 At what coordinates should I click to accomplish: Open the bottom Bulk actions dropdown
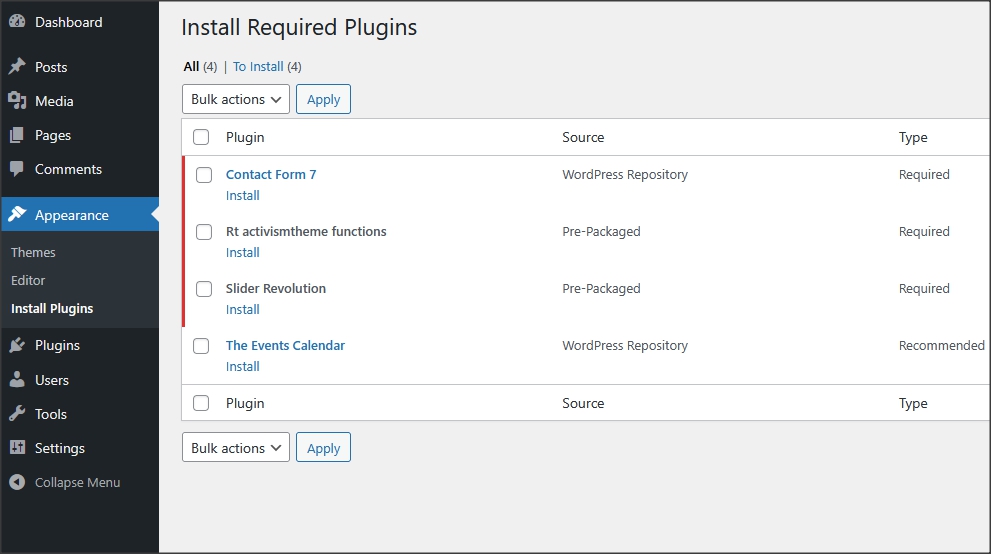(x=236, y=448)
